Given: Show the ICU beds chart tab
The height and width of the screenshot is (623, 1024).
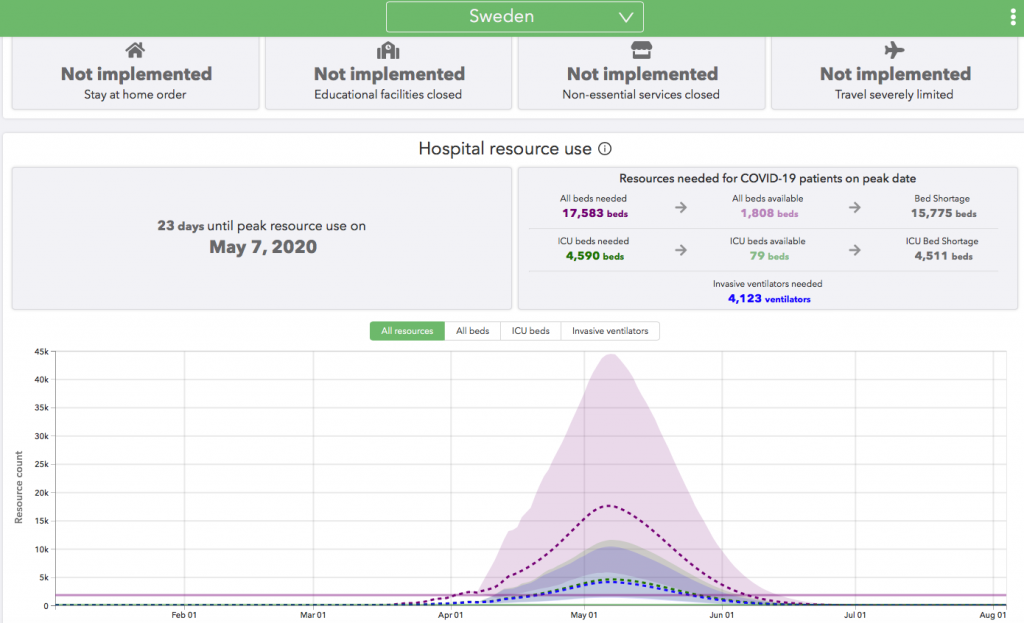Looking at the screenshot, I should click(x=530, y=331).
